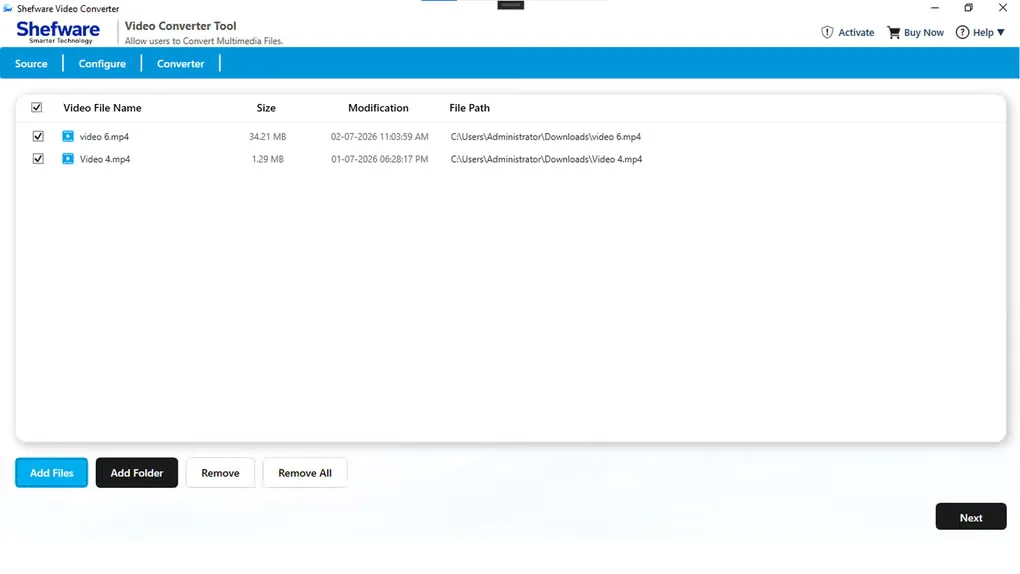
Task: Click the File Path column header
Action: coord(469,108)
